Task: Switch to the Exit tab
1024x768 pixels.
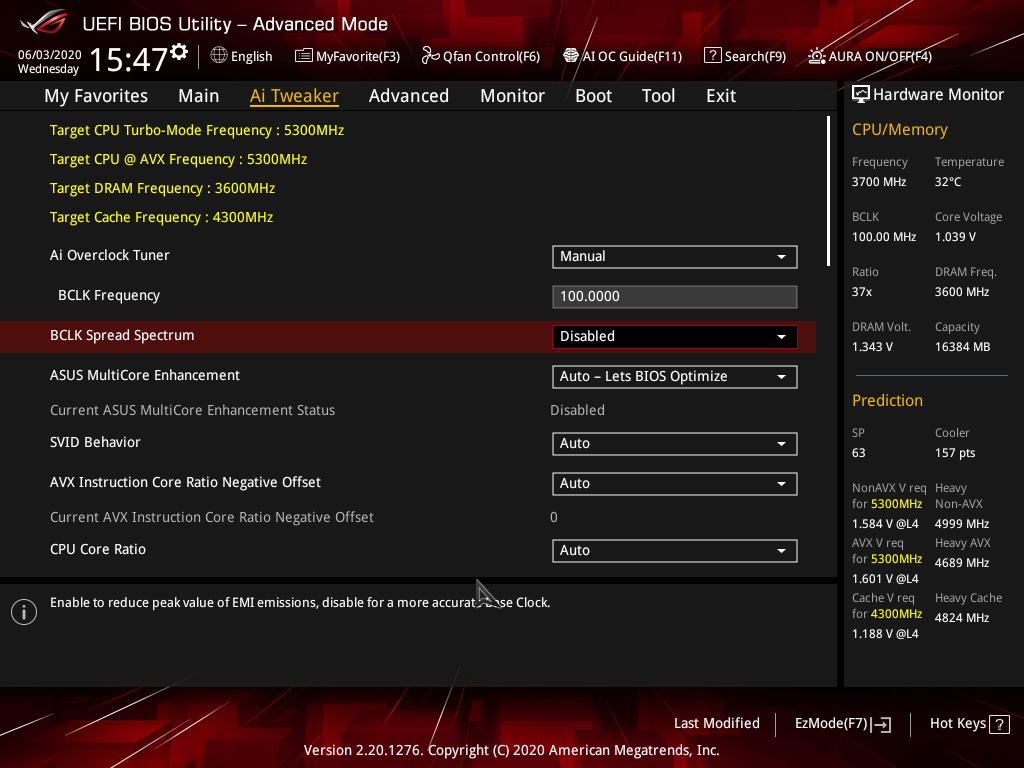Action: pos(721,96)
